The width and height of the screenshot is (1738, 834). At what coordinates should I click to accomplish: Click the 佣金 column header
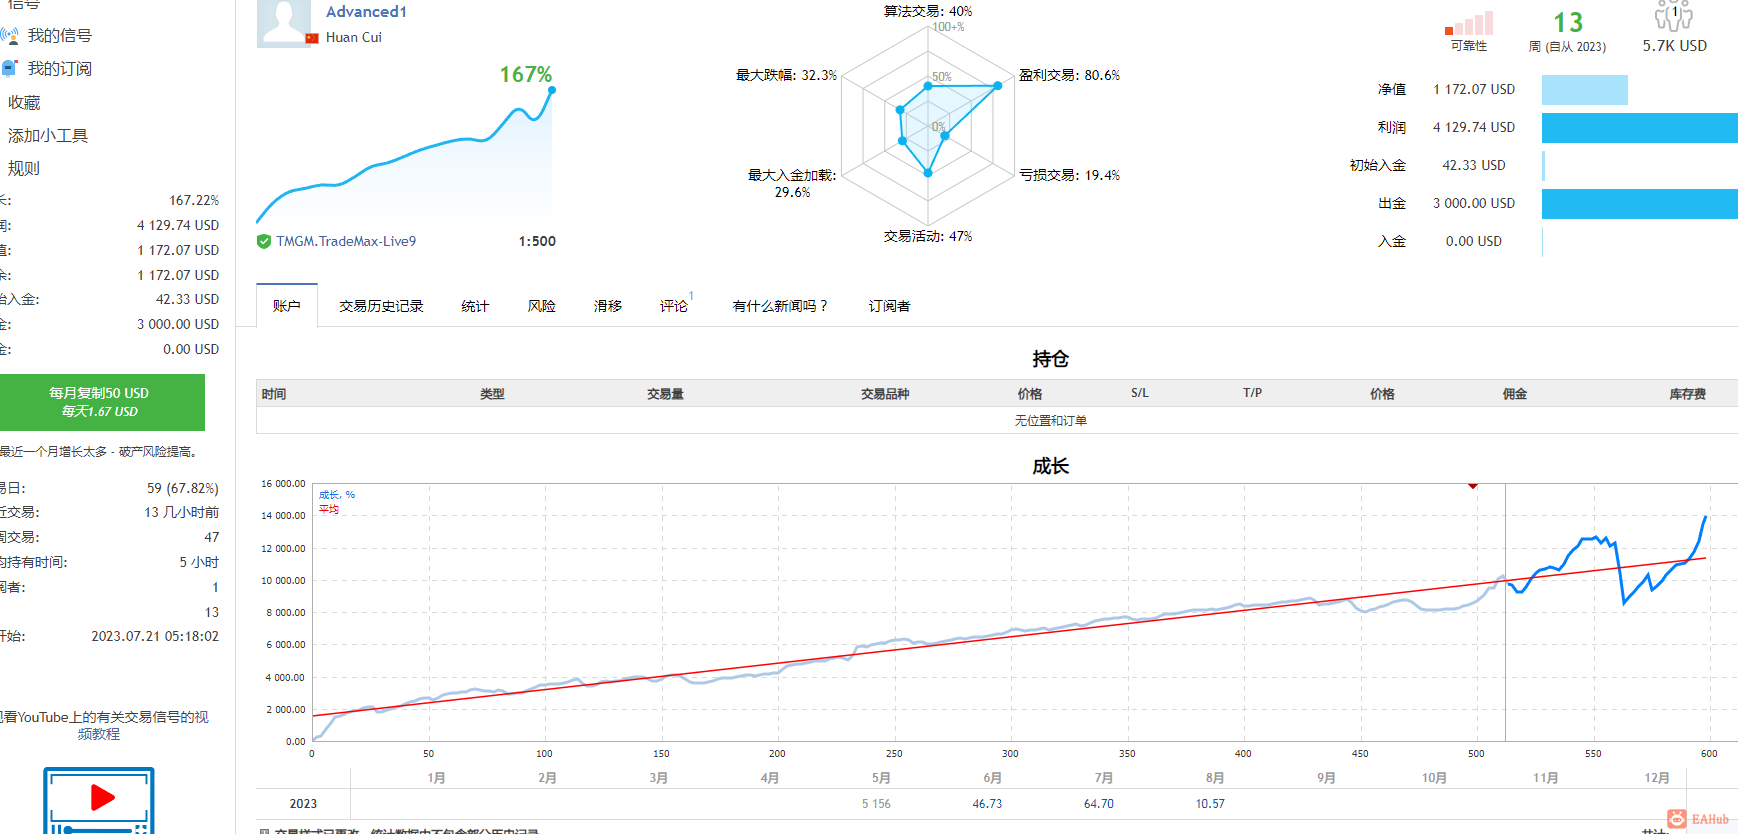pyautogui.click(x=1515, y=394)
